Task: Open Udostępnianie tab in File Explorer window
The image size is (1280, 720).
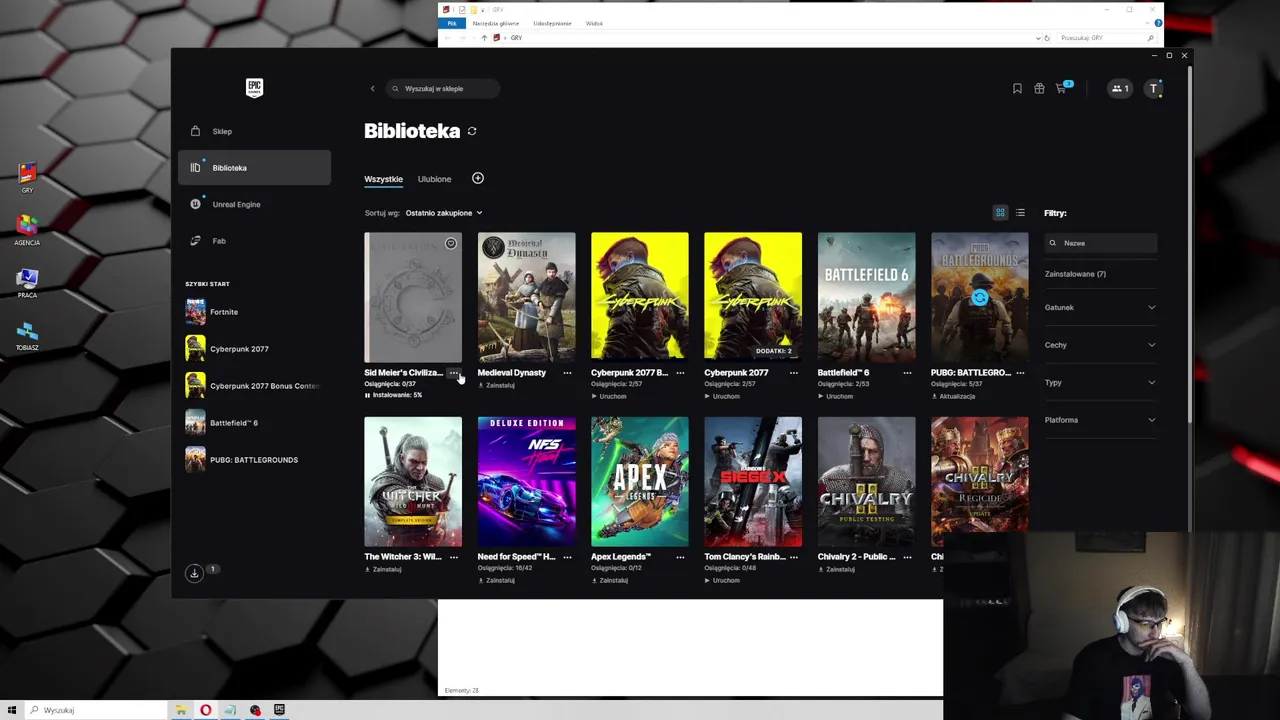Action: pos(552,23)
